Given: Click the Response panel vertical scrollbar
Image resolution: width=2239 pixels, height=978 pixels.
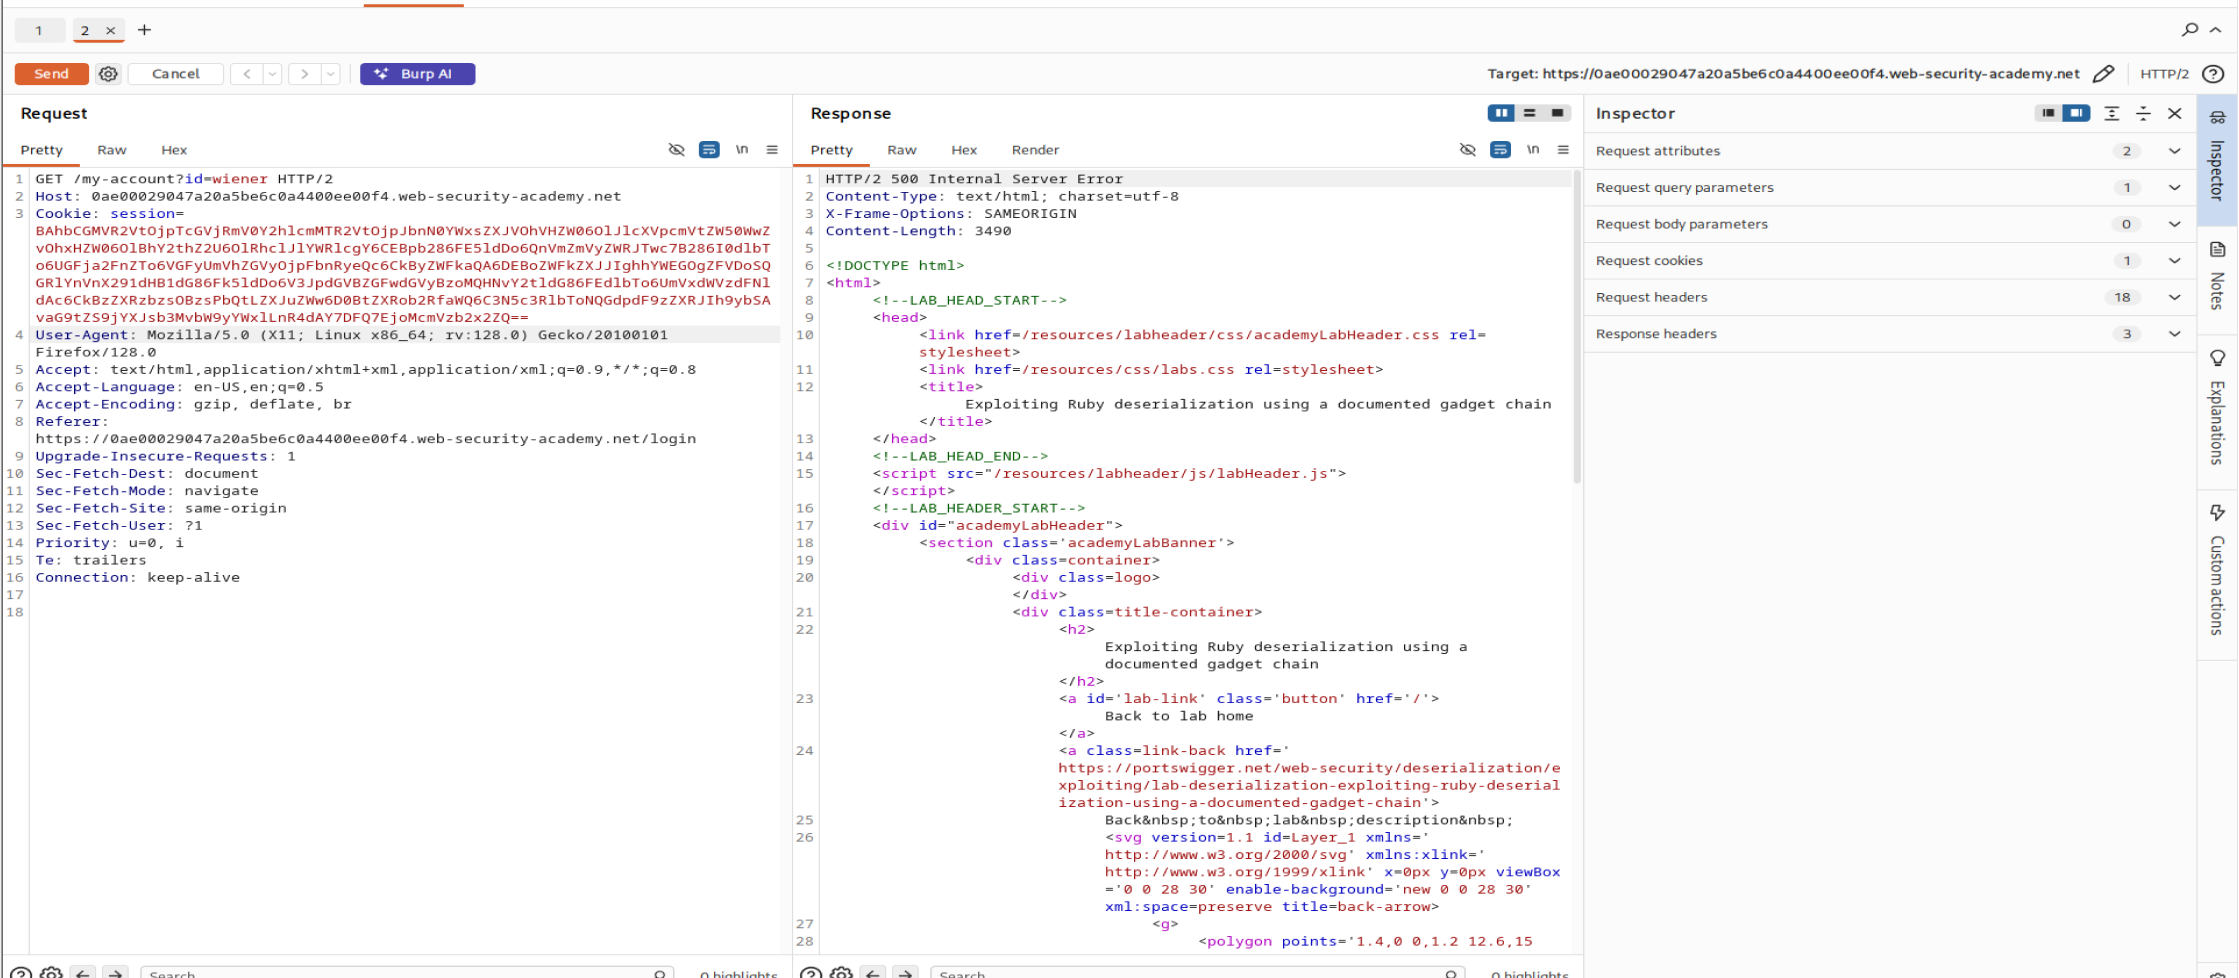Looking at the screenshot, I should click(x=1577, y=327).
